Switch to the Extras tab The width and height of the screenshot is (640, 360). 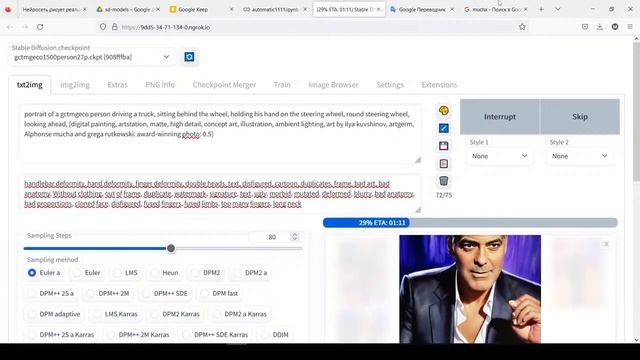click(118, 85)
